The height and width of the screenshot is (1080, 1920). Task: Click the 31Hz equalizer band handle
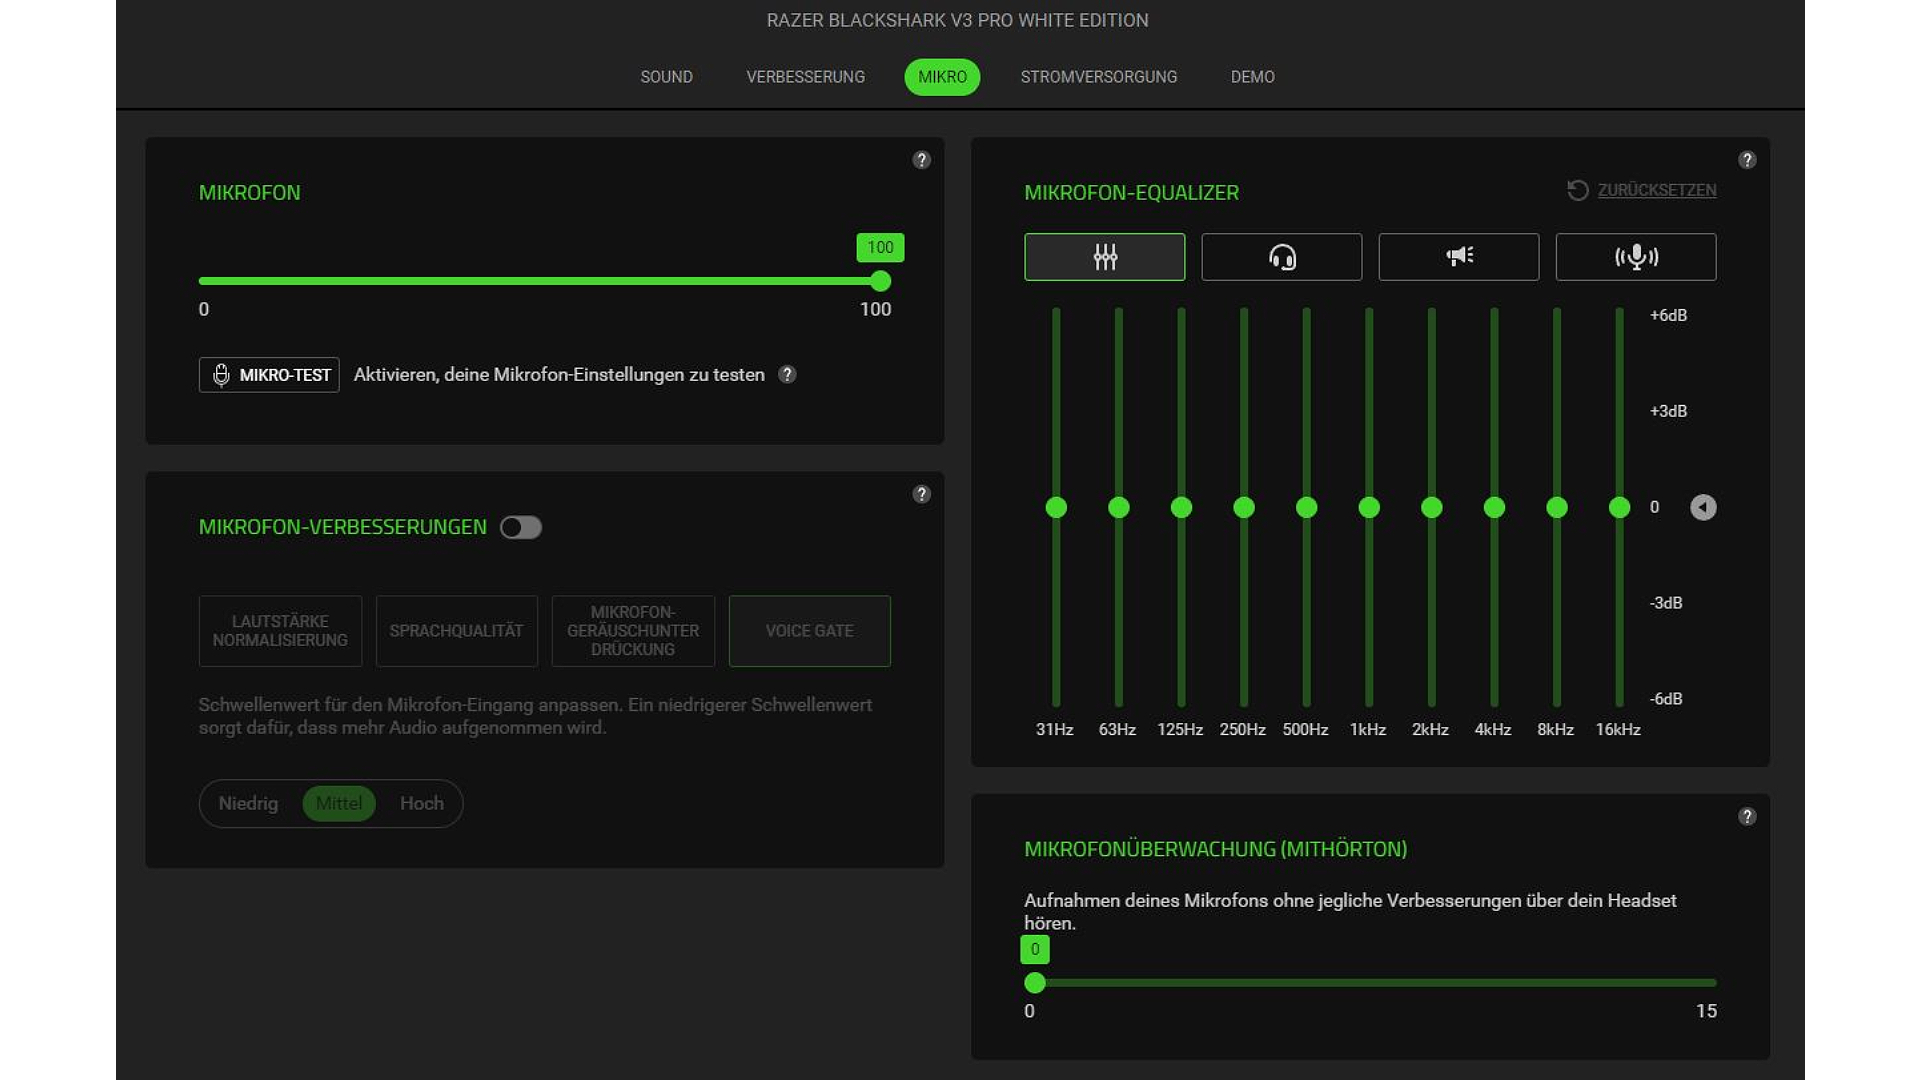[1055, 508]
